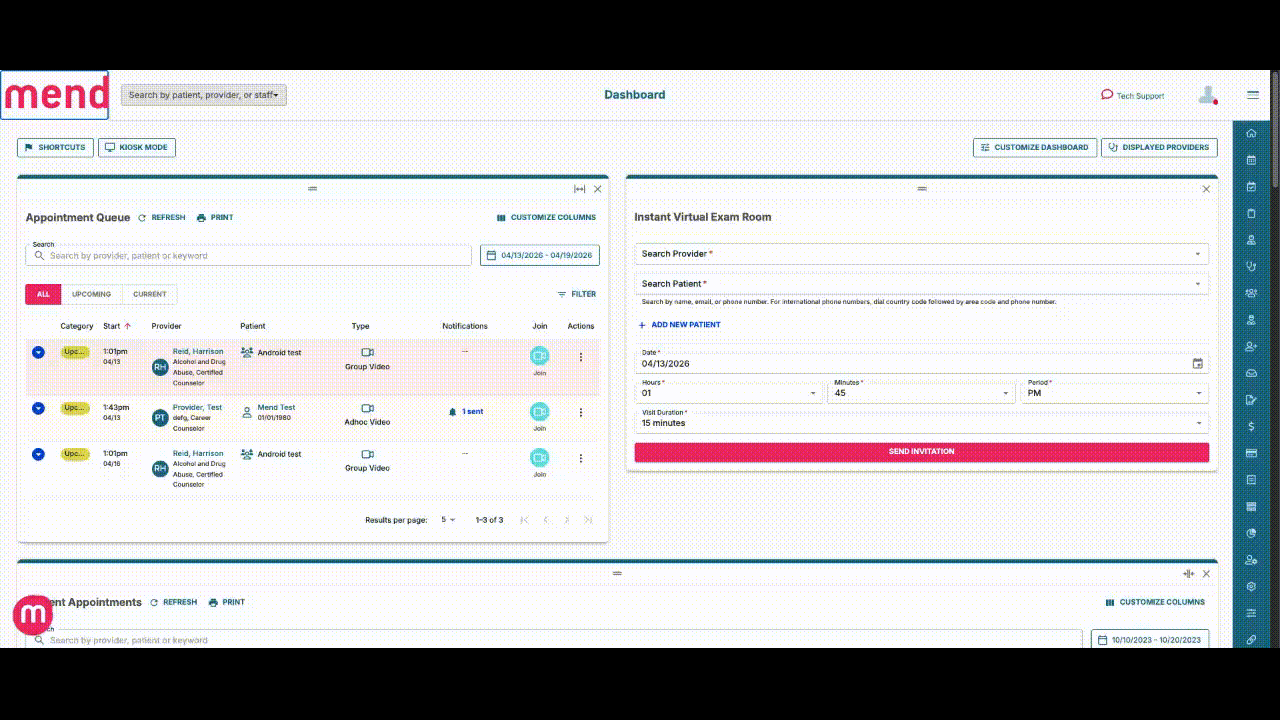
Task: Open the top search by patient dropdown
Action: (204, 95)
